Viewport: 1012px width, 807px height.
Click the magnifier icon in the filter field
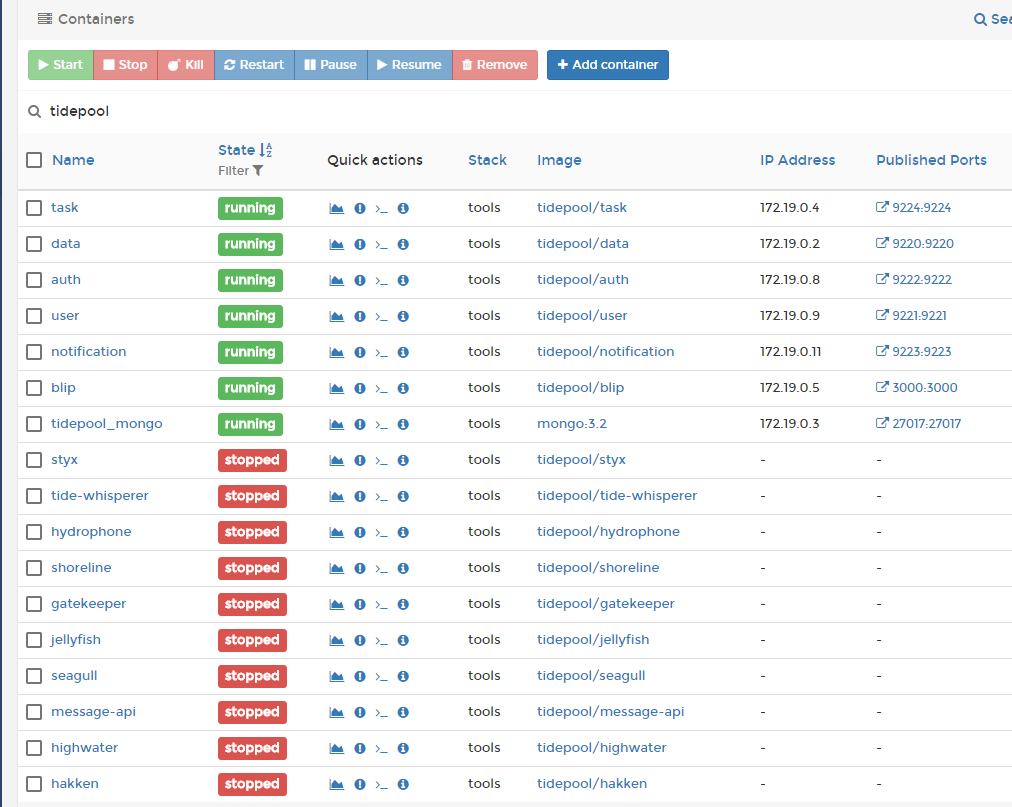click(x=34, y=111)
